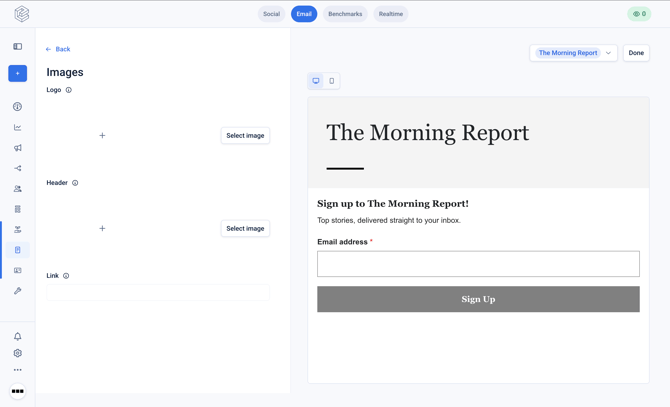
Task: Switch to the Social tab
Action: 271,14
